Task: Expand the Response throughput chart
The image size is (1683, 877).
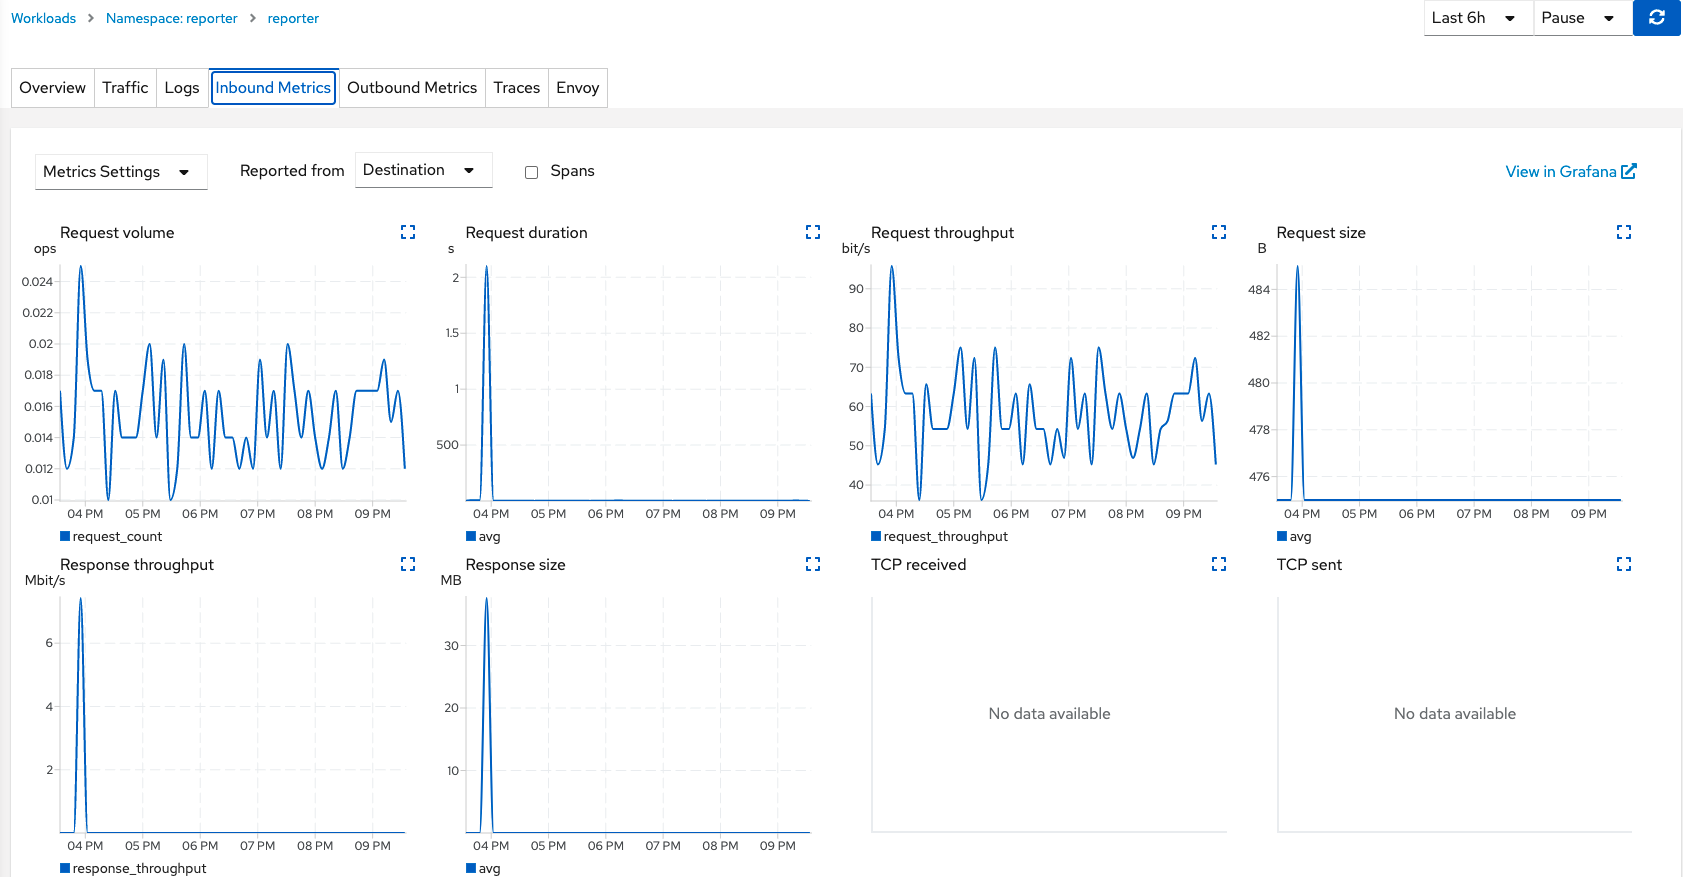Action: (408, 564)
